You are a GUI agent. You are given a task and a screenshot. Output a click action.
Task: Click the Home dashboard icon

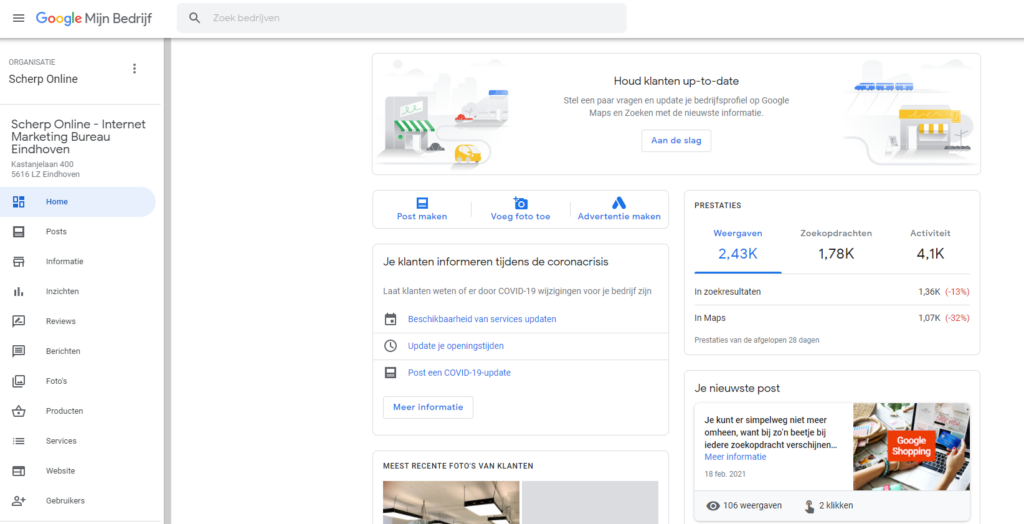point(18,202)
